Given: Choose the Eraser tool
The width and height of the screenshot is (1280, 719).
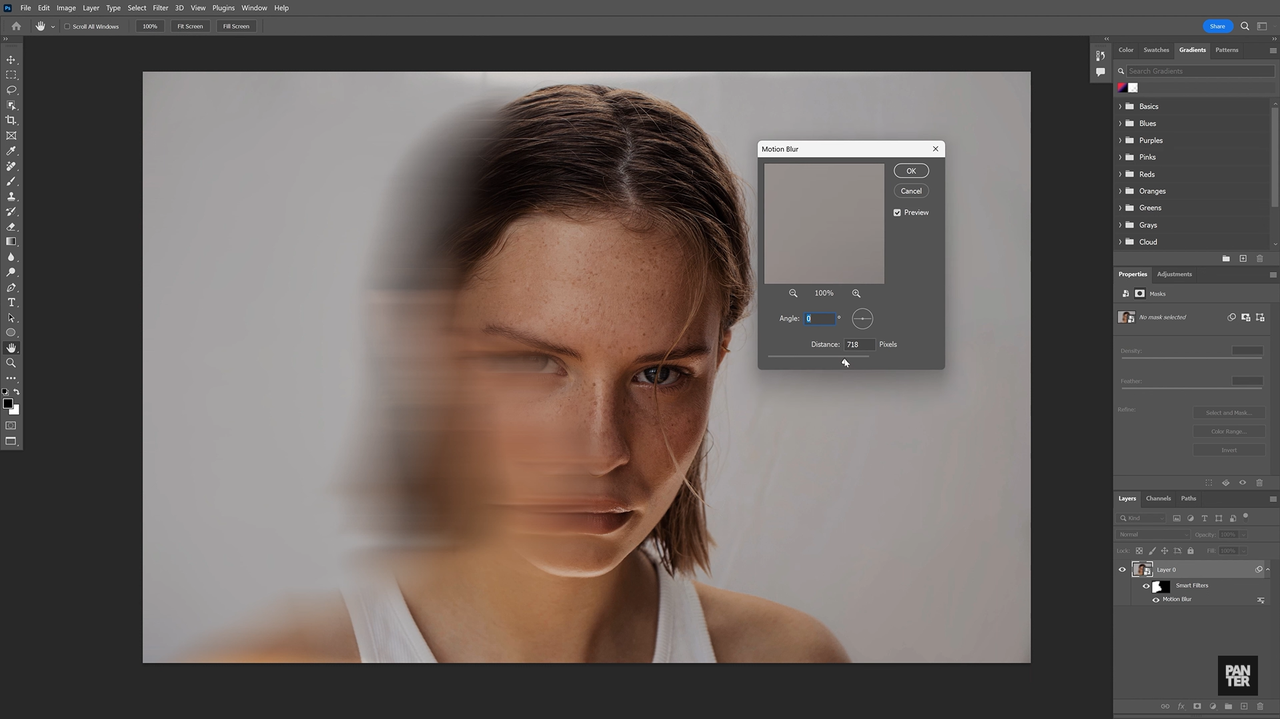Looking at the screenshot, I should click(11, 226).
